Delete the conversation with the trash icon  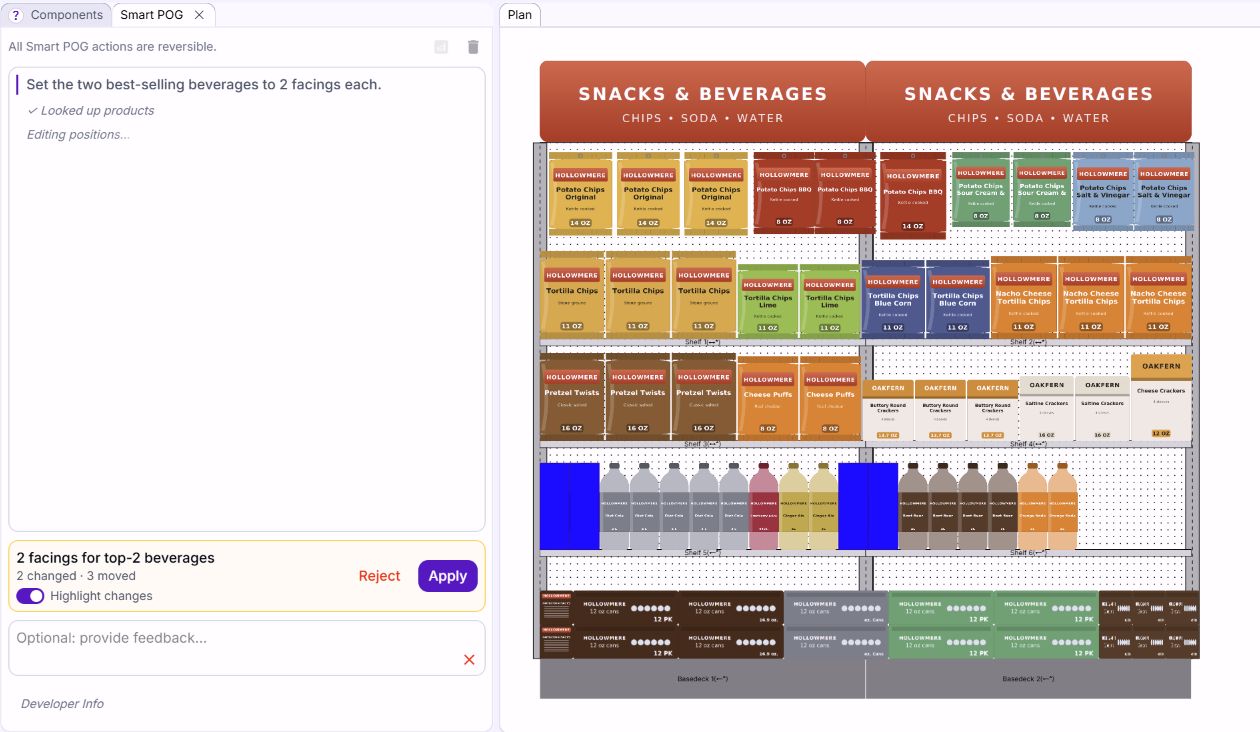(x=473, y=47)
